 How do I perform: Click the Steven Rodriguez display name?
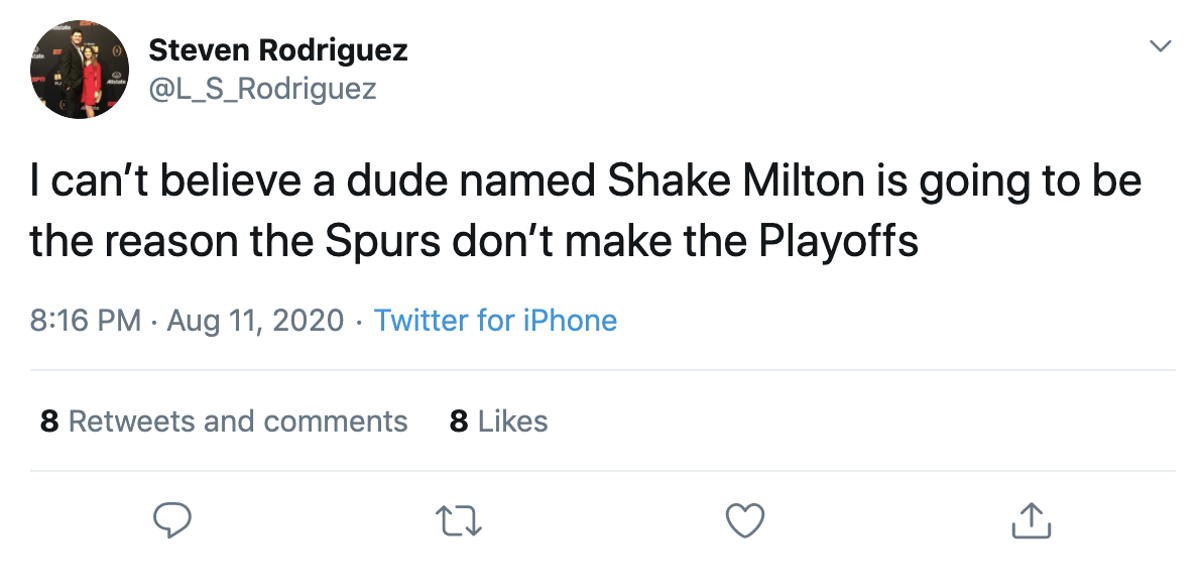tap(277, 50)
